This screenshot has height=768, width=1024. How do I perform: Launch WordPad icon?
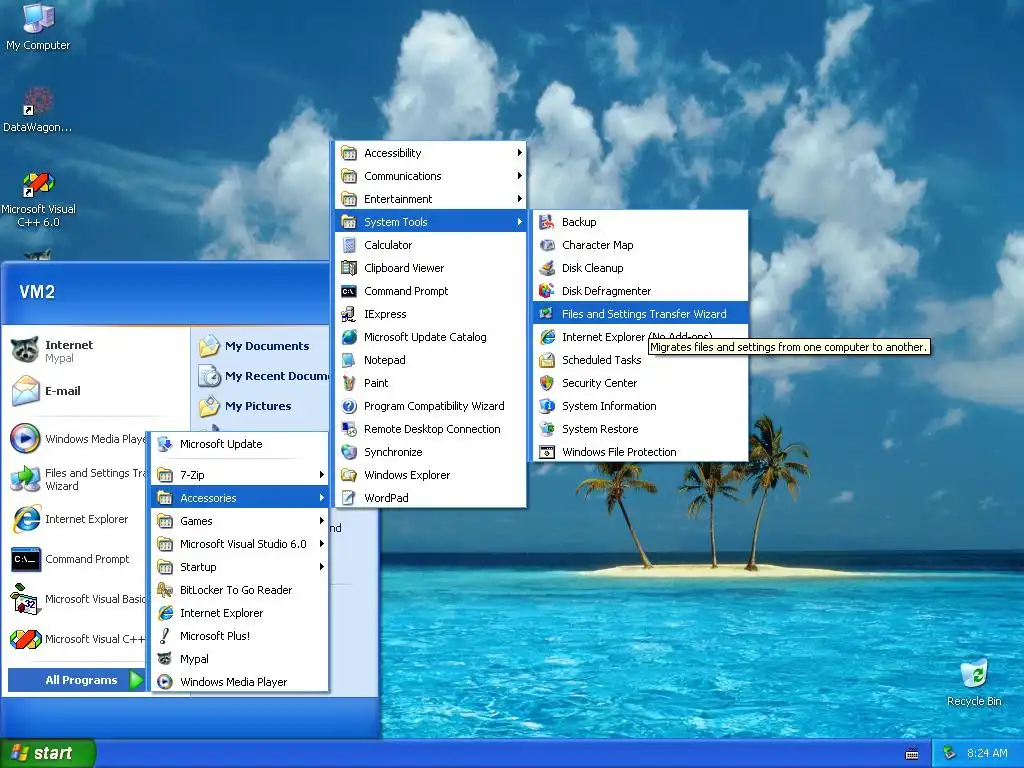pyautogui.click(x=349, y=498)
